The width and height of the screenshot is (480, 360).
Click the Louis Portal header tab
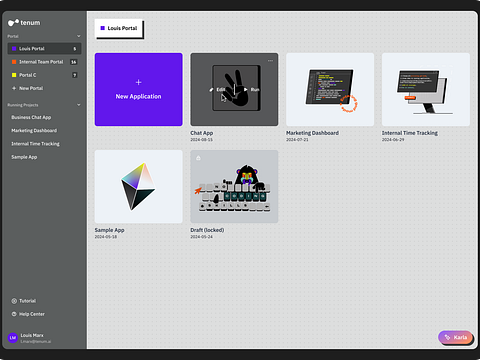[119, 28]
